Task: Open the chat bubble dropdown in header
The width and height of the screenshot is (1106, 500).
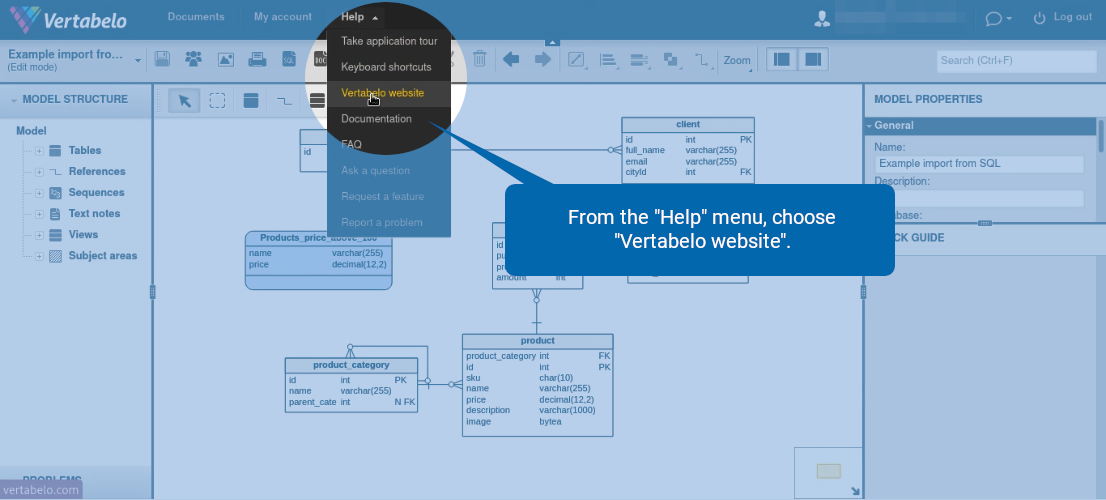Action: 999,18
